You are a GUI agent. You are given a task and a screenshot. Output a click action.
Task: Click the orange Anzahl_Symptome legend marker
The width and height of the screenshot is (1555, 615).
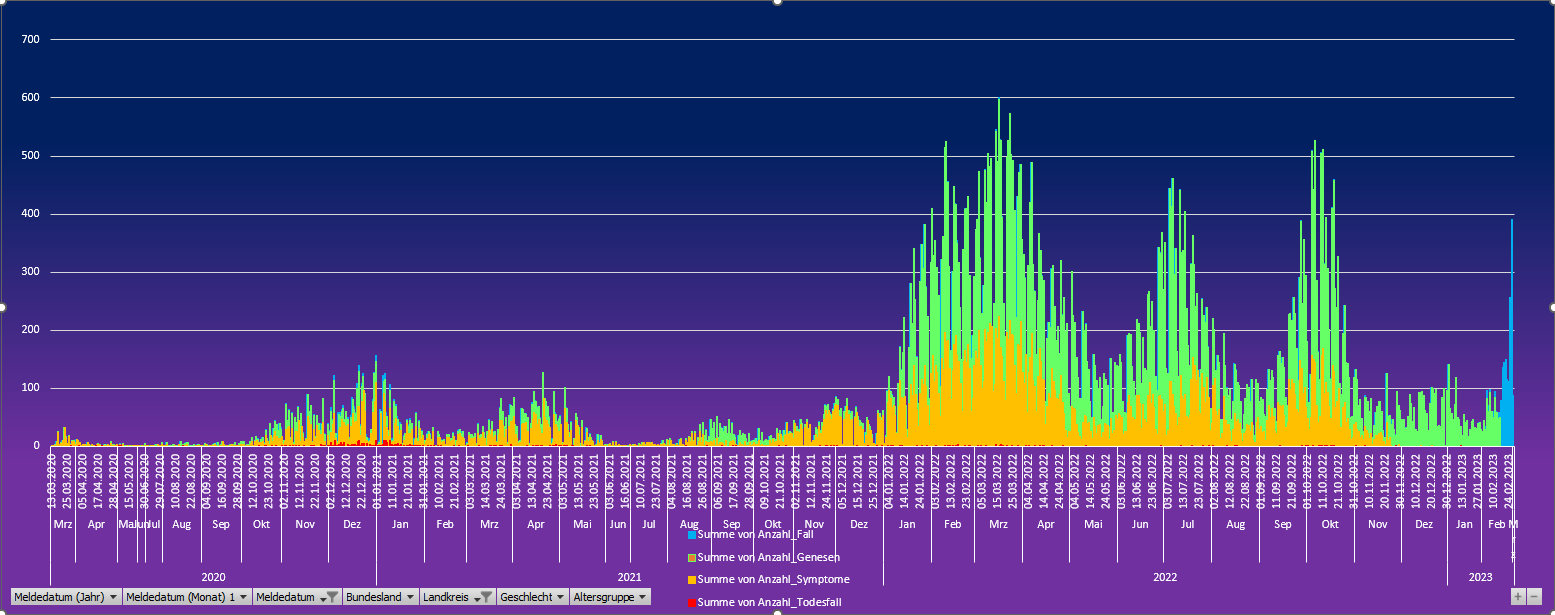[x=691, y=580]
